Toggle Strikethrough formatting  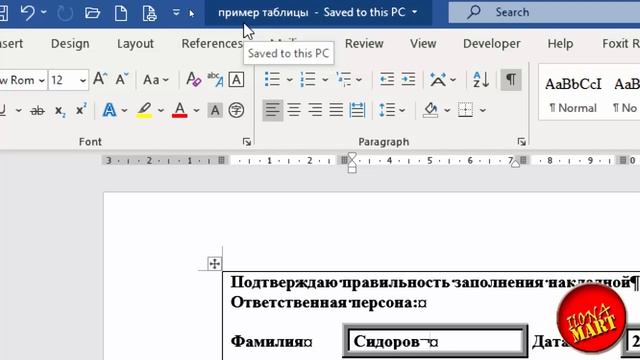click(38, 110)
